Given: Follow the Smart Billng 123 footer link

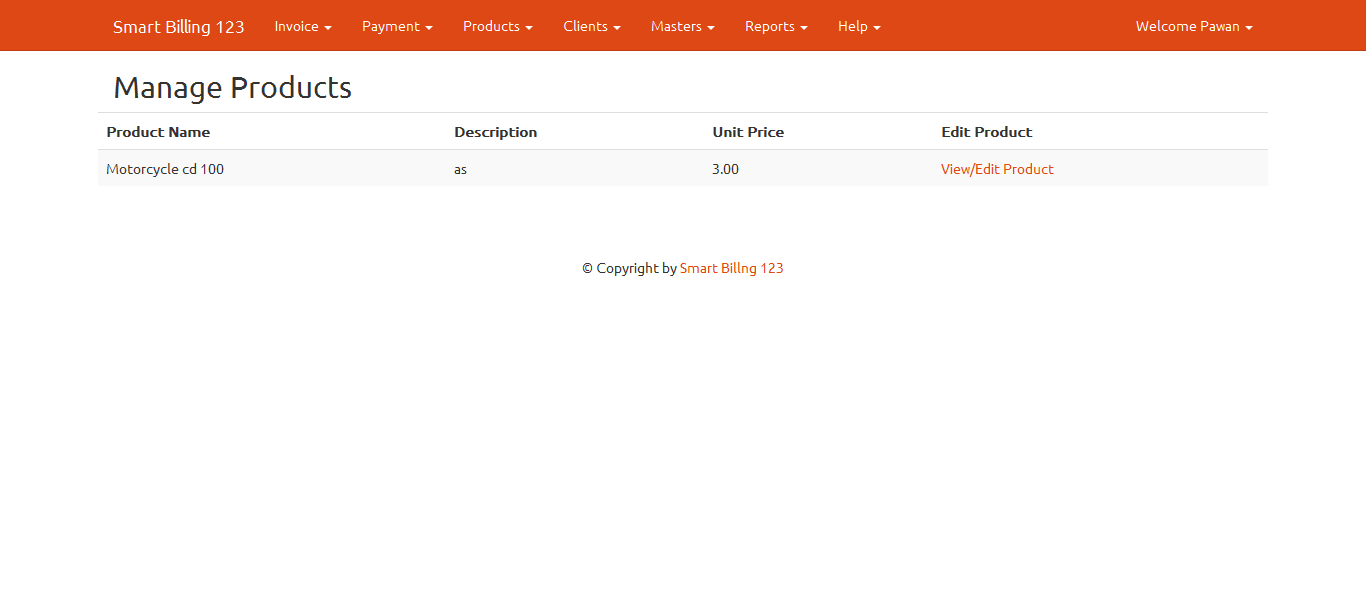Looking at the screenshot, I should [x=732, y=268].
